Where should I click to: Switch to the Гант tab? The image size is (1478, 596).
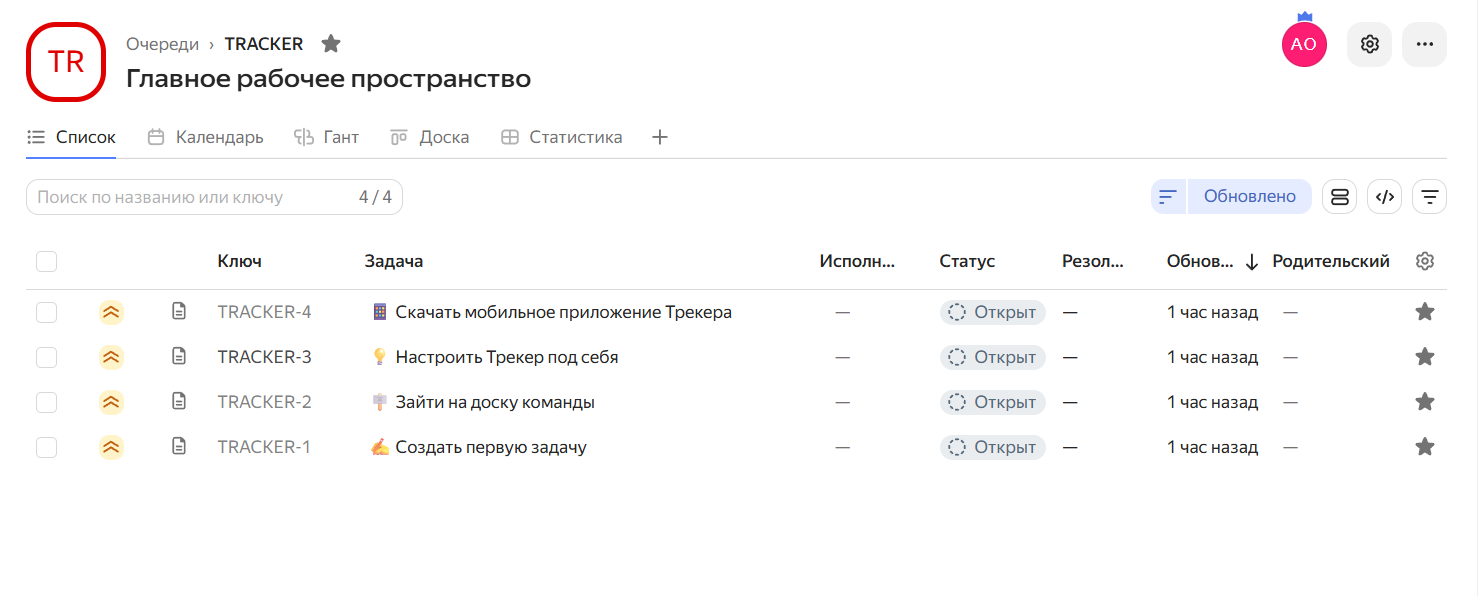[x=326, y=137]
